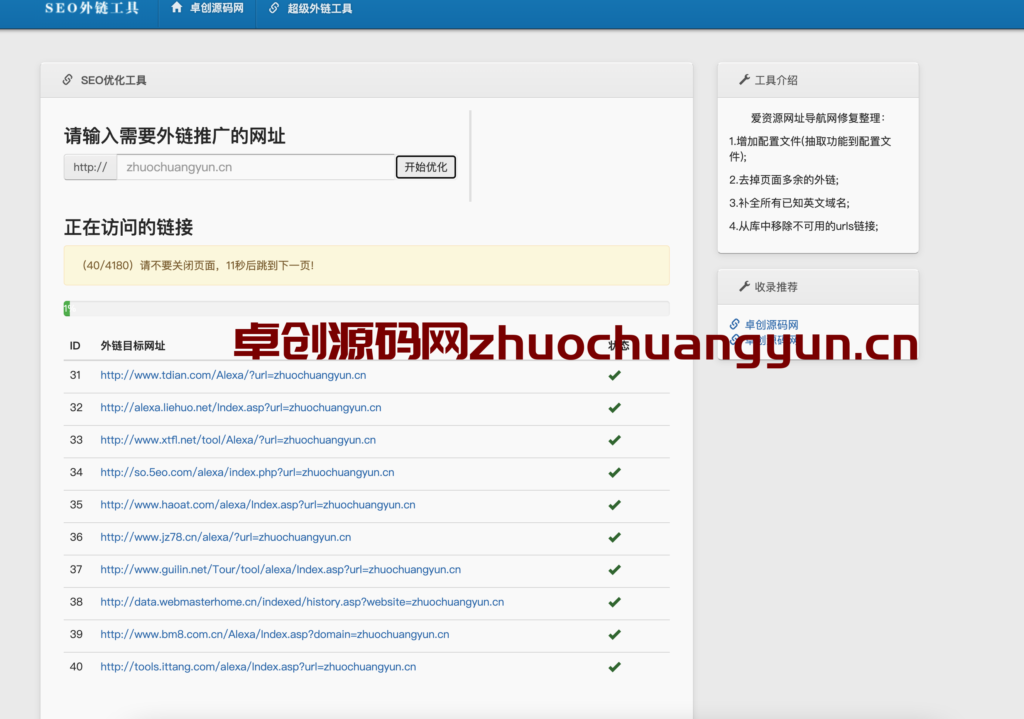Viewport: 1024px width, 719px height.
Task: Click ID cell 35 in the table
Action: (x=76, y=505)
